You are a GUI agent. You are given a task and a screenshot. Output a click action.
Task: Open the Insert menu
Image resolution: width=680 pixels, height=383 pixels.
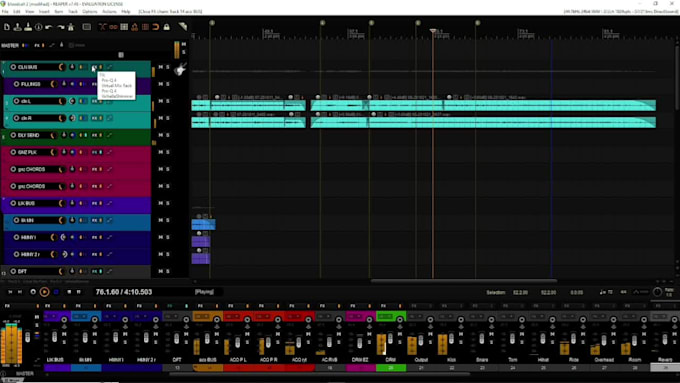(x=44, y=11)
